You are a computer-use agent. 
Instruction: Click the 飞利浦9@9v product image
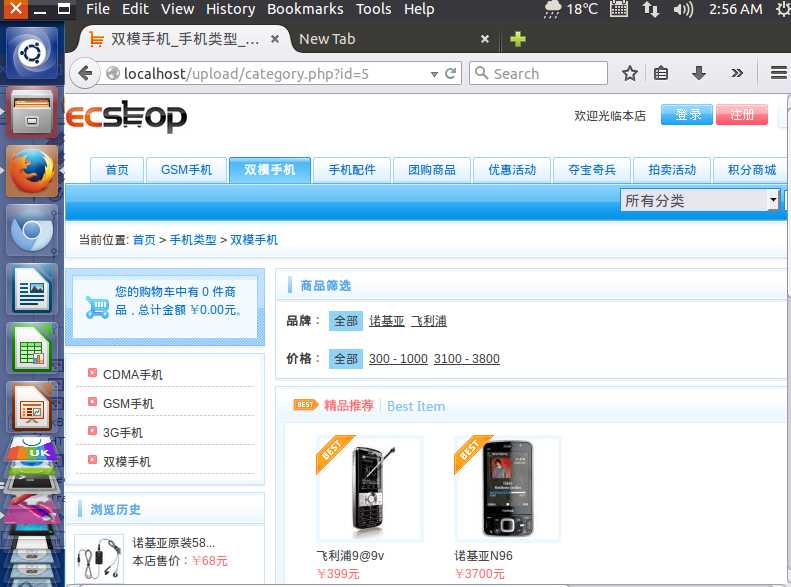click(x=370, y=489)
